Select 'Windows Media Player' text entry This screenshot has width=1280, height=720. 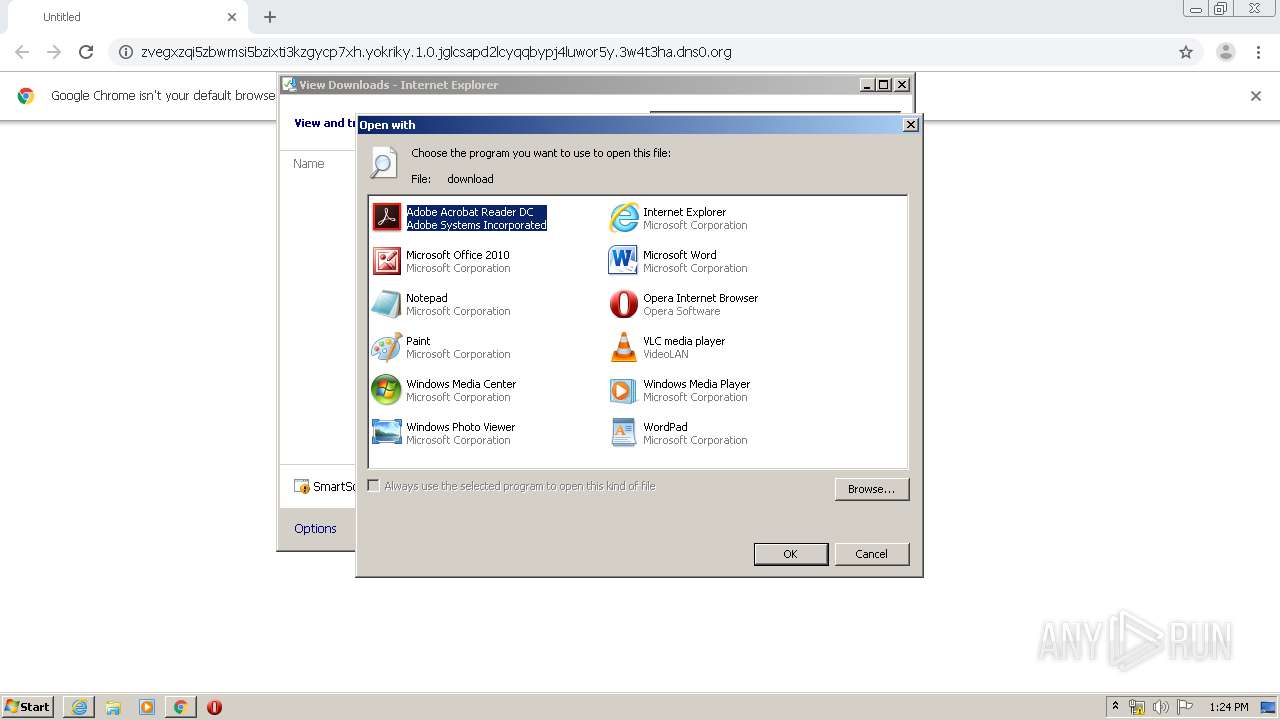coord(696,384)
